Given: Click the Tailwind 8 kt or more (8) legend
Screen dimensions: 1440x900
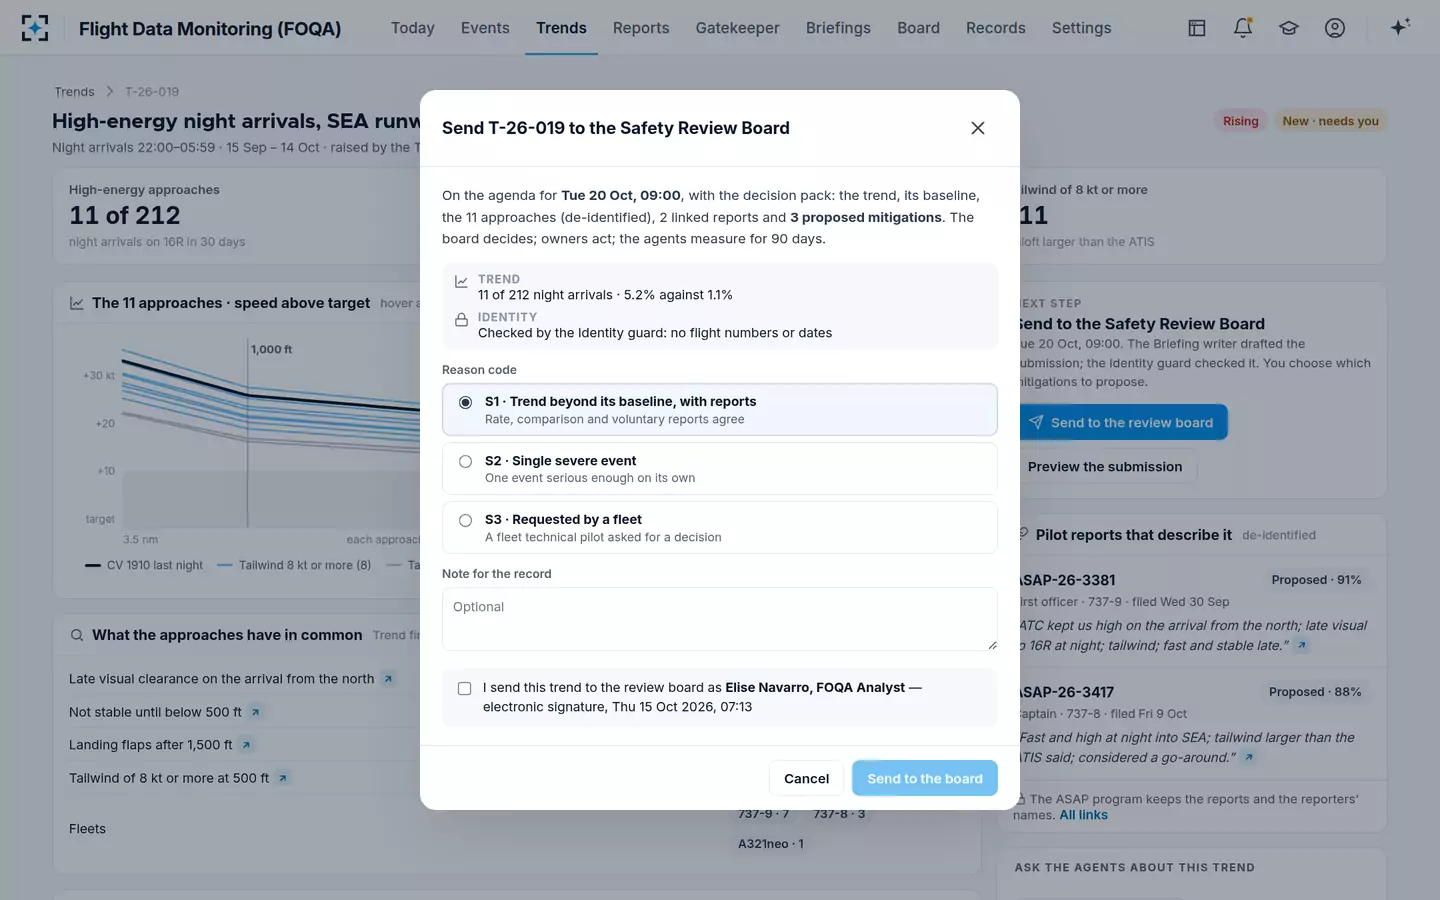Looking at the screenshot, I should pos(294,565).
